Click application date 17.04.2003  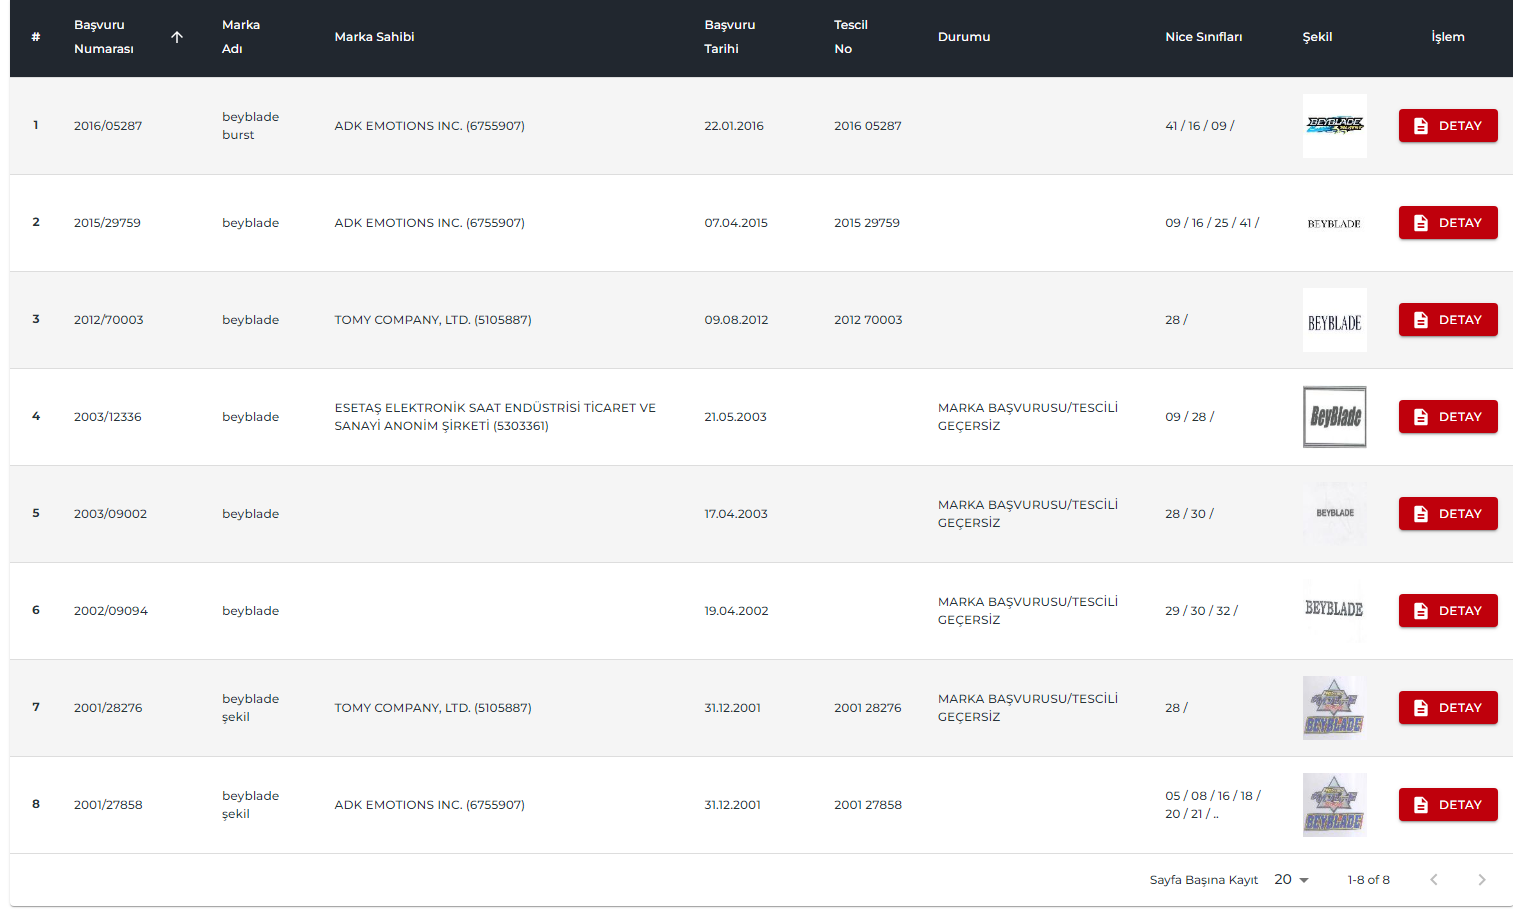click(736, 514)
